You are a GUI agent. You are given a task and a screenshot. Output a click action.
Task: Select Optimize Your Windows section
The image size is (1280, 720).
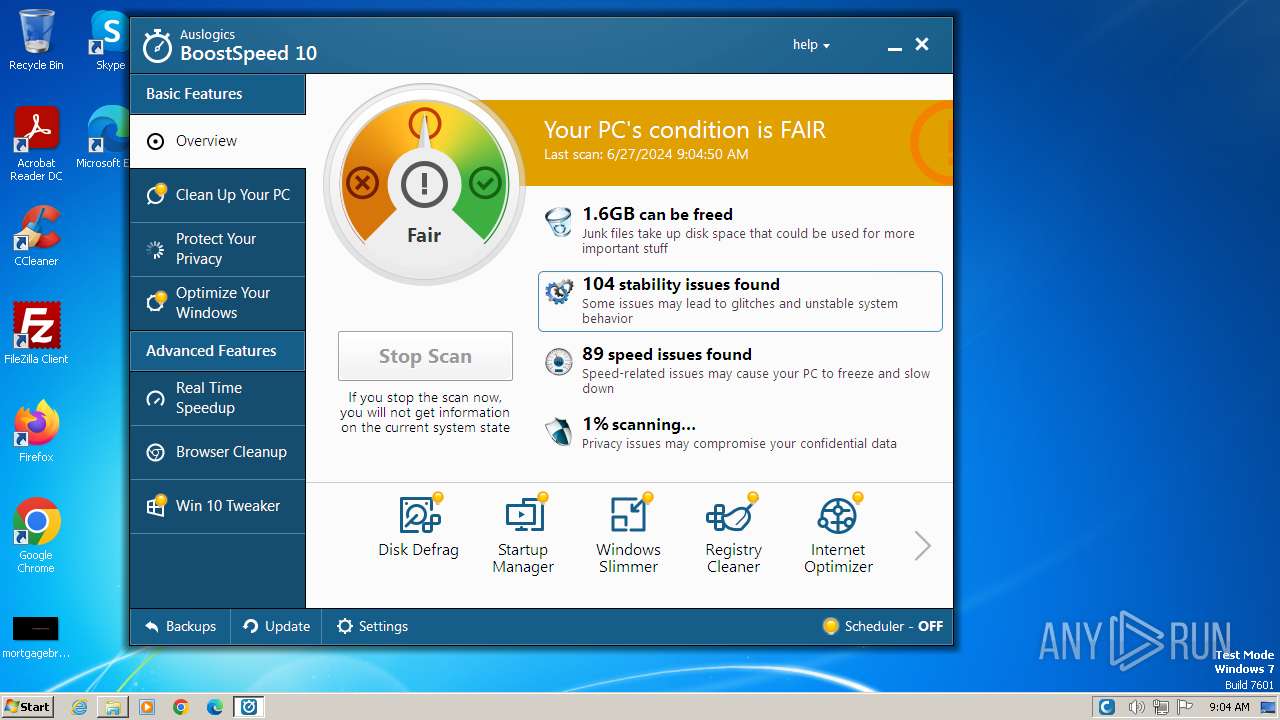click(x=218, y=303)
